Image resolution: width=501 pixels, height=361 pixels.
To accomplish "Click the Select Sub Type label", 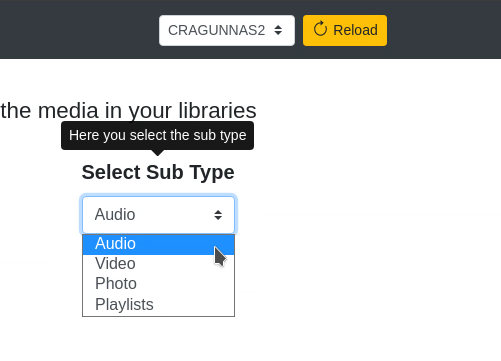I will pyautogui.click(x=158, y=172).
